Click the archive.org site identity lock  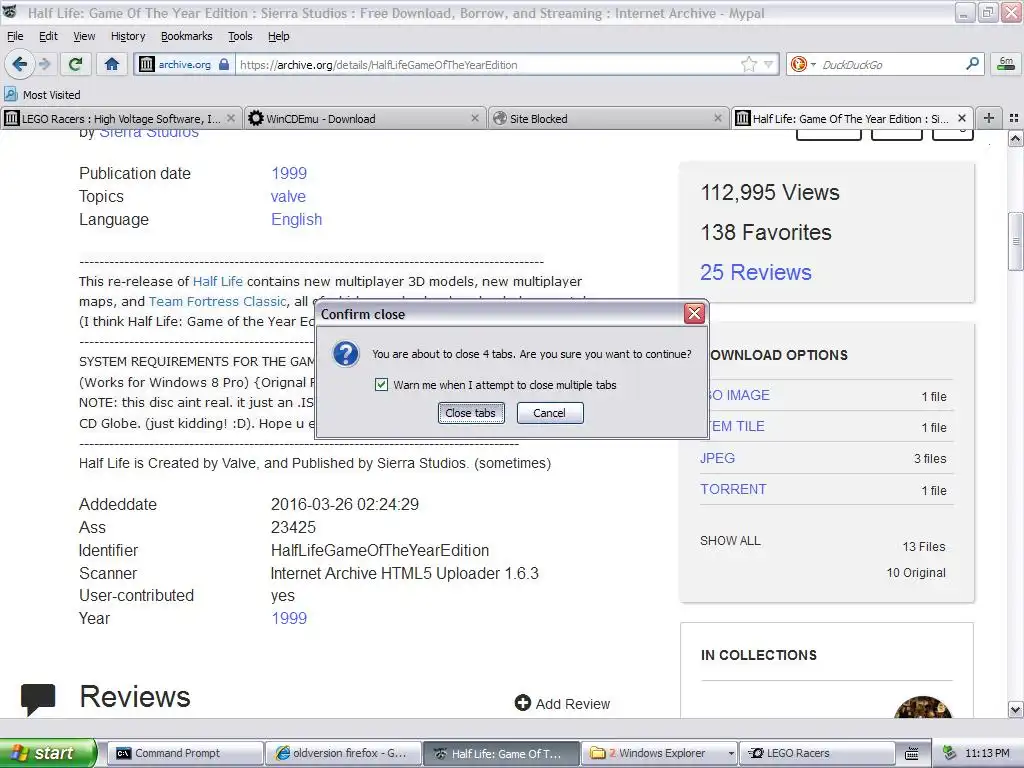coord(184,64)
